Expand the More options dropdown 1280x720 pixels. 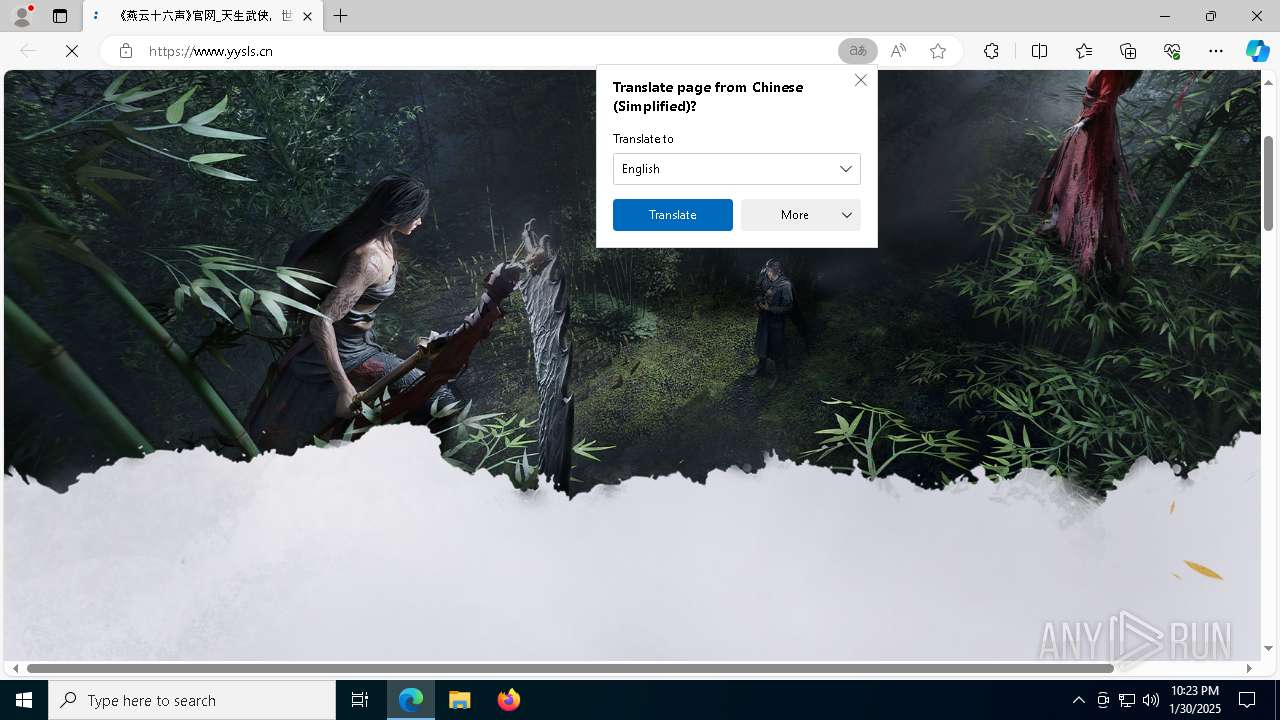click(801, 215)
